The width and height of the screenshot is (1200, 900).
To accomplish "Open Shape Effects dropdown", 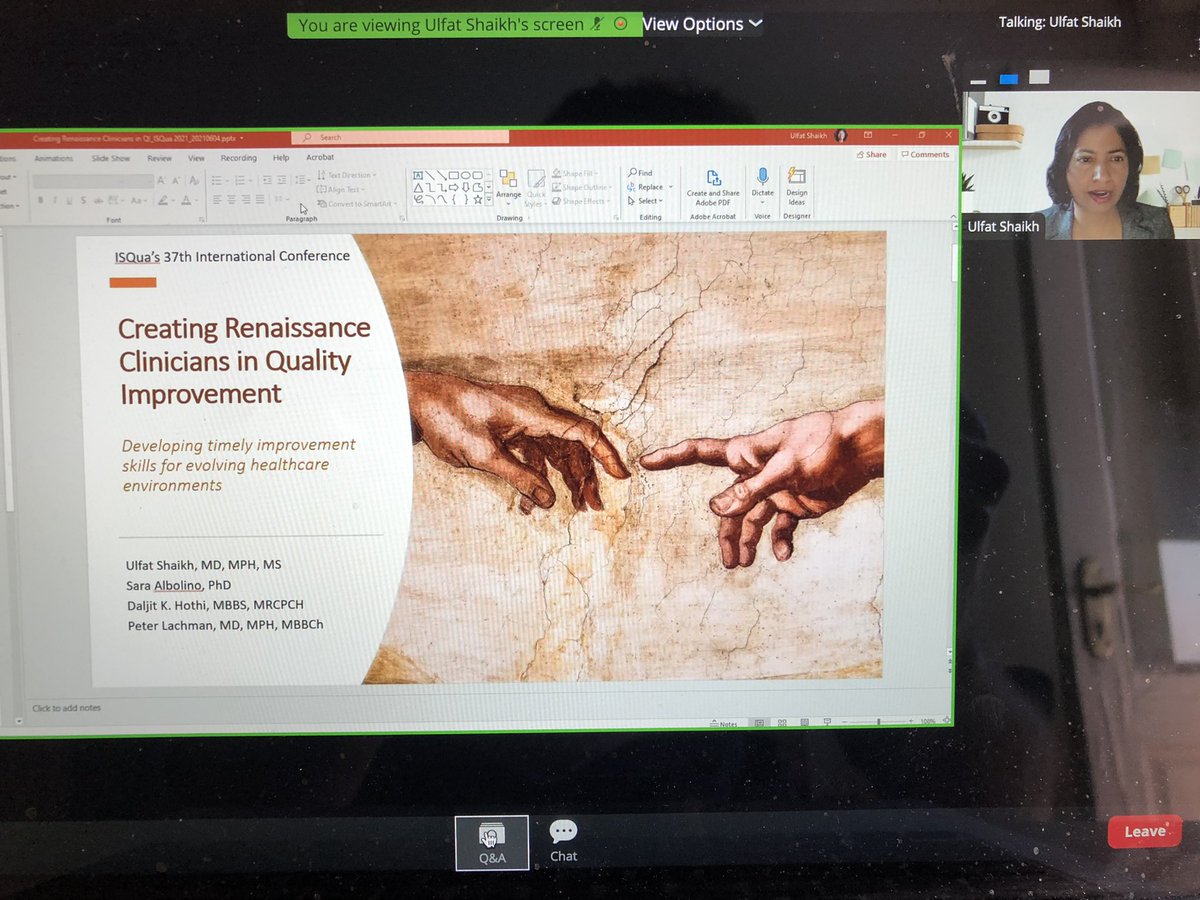I will click(x=579, y=201).
